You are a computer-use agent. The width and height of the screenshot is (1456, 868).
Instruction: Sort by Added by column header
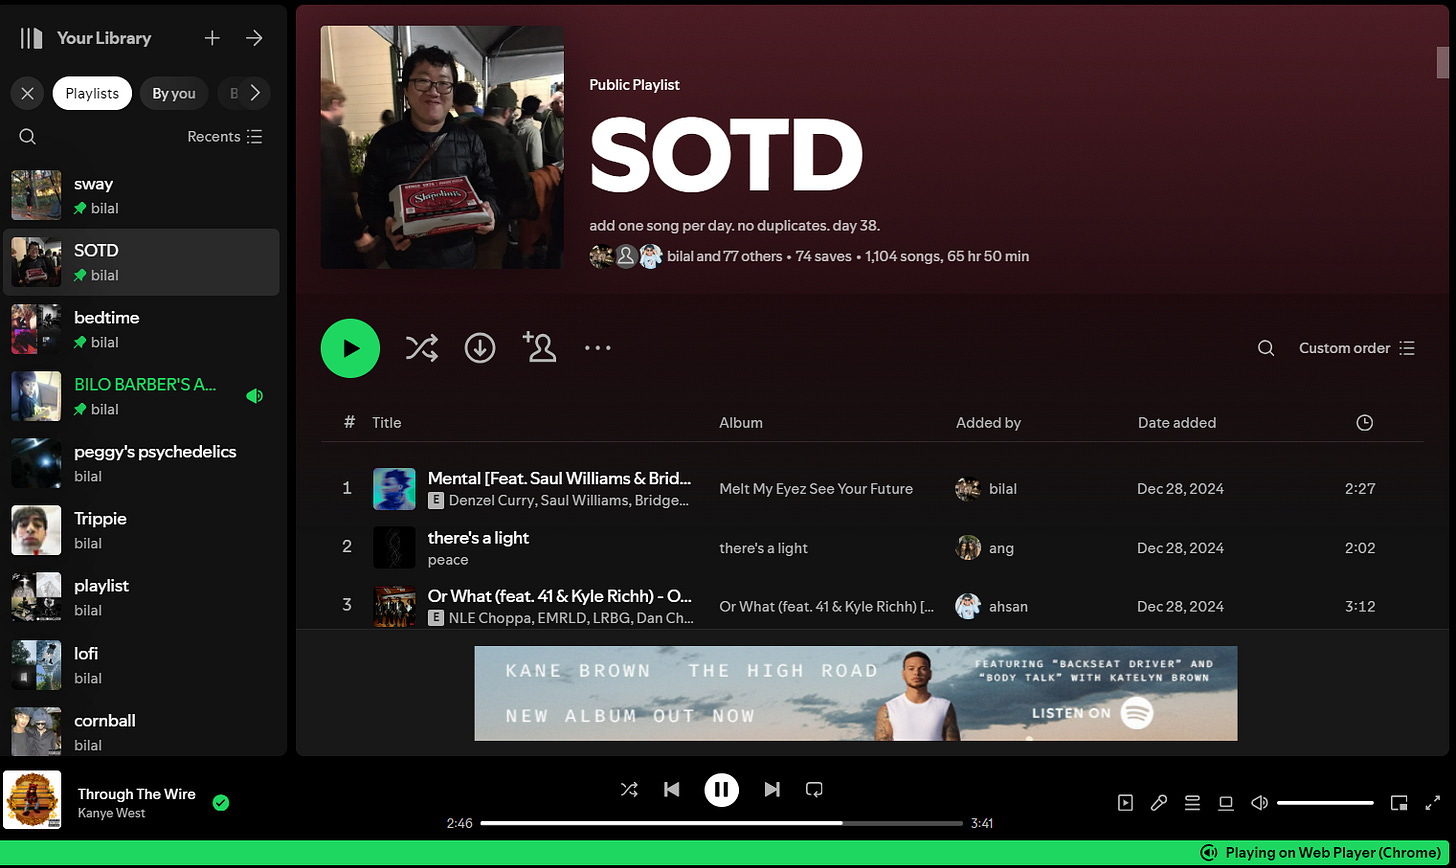988,423
